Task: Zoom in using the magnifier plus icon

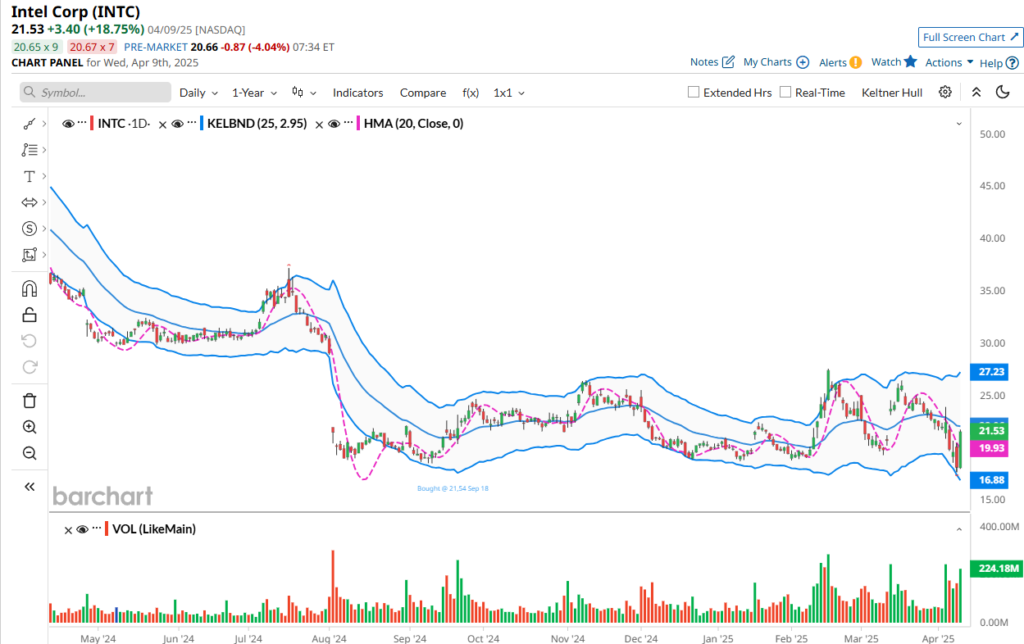Action: click(x=29, y=427)
